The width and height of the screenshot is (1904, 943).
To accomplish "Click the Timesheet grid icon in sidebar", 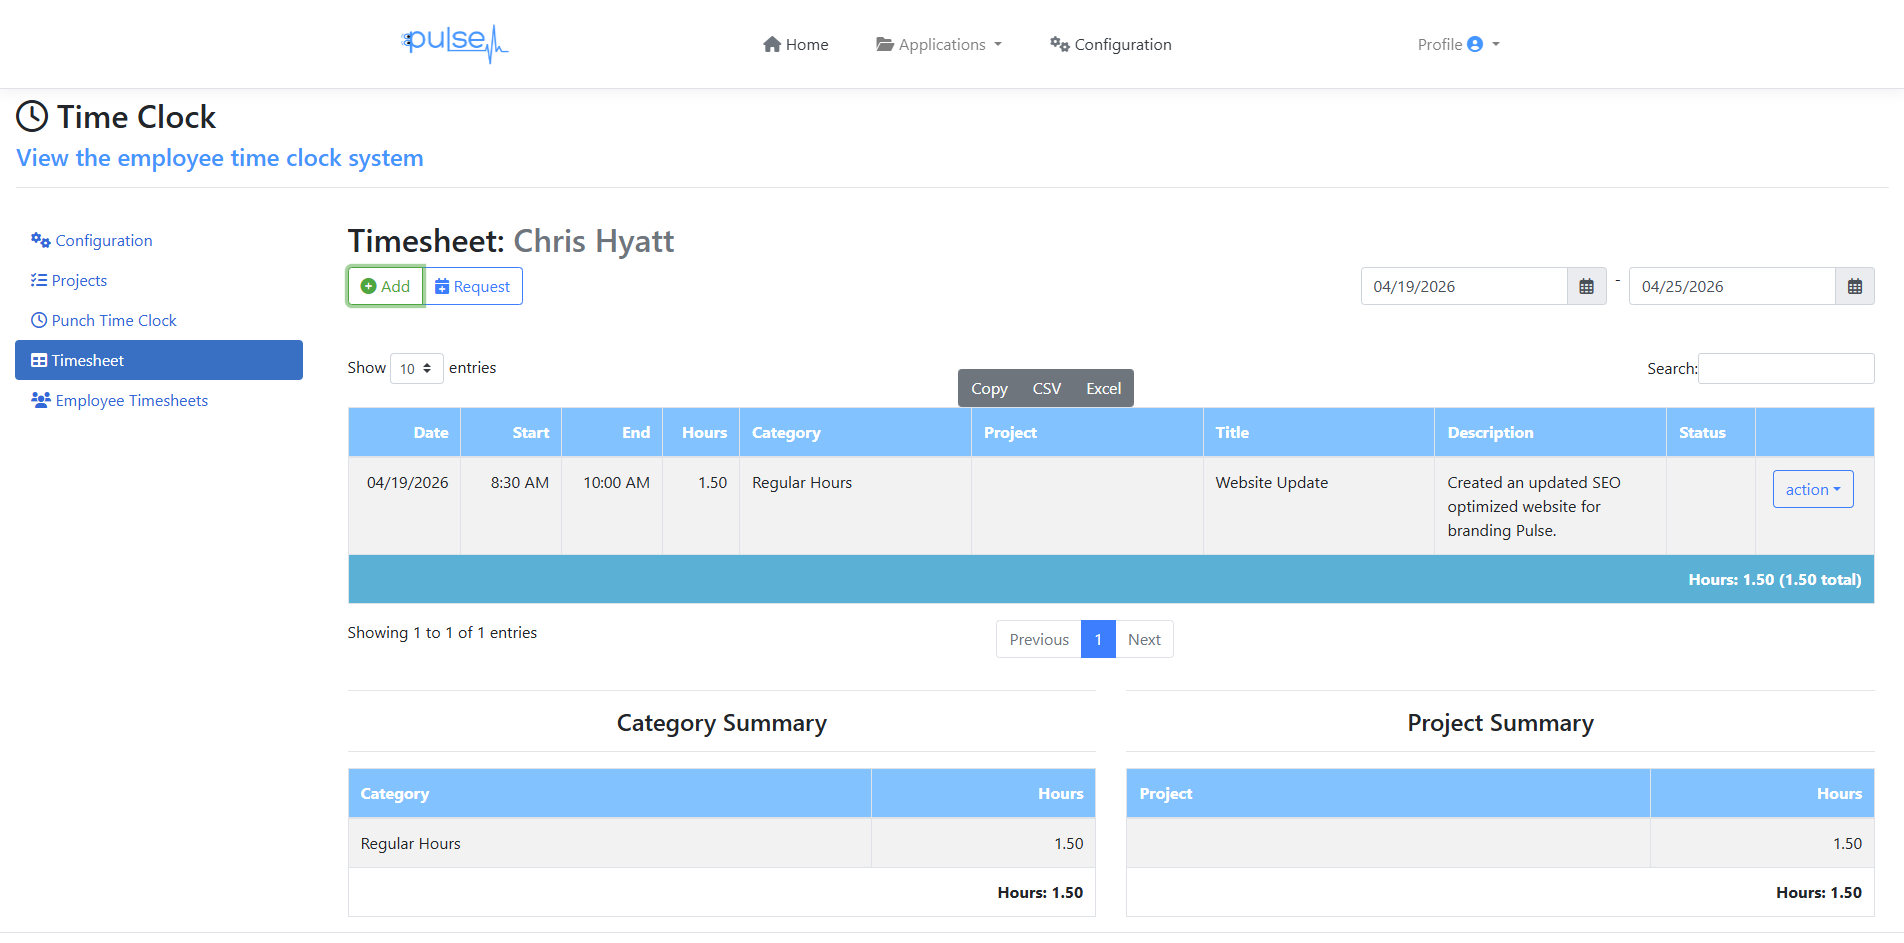I will tap(41, 360).
